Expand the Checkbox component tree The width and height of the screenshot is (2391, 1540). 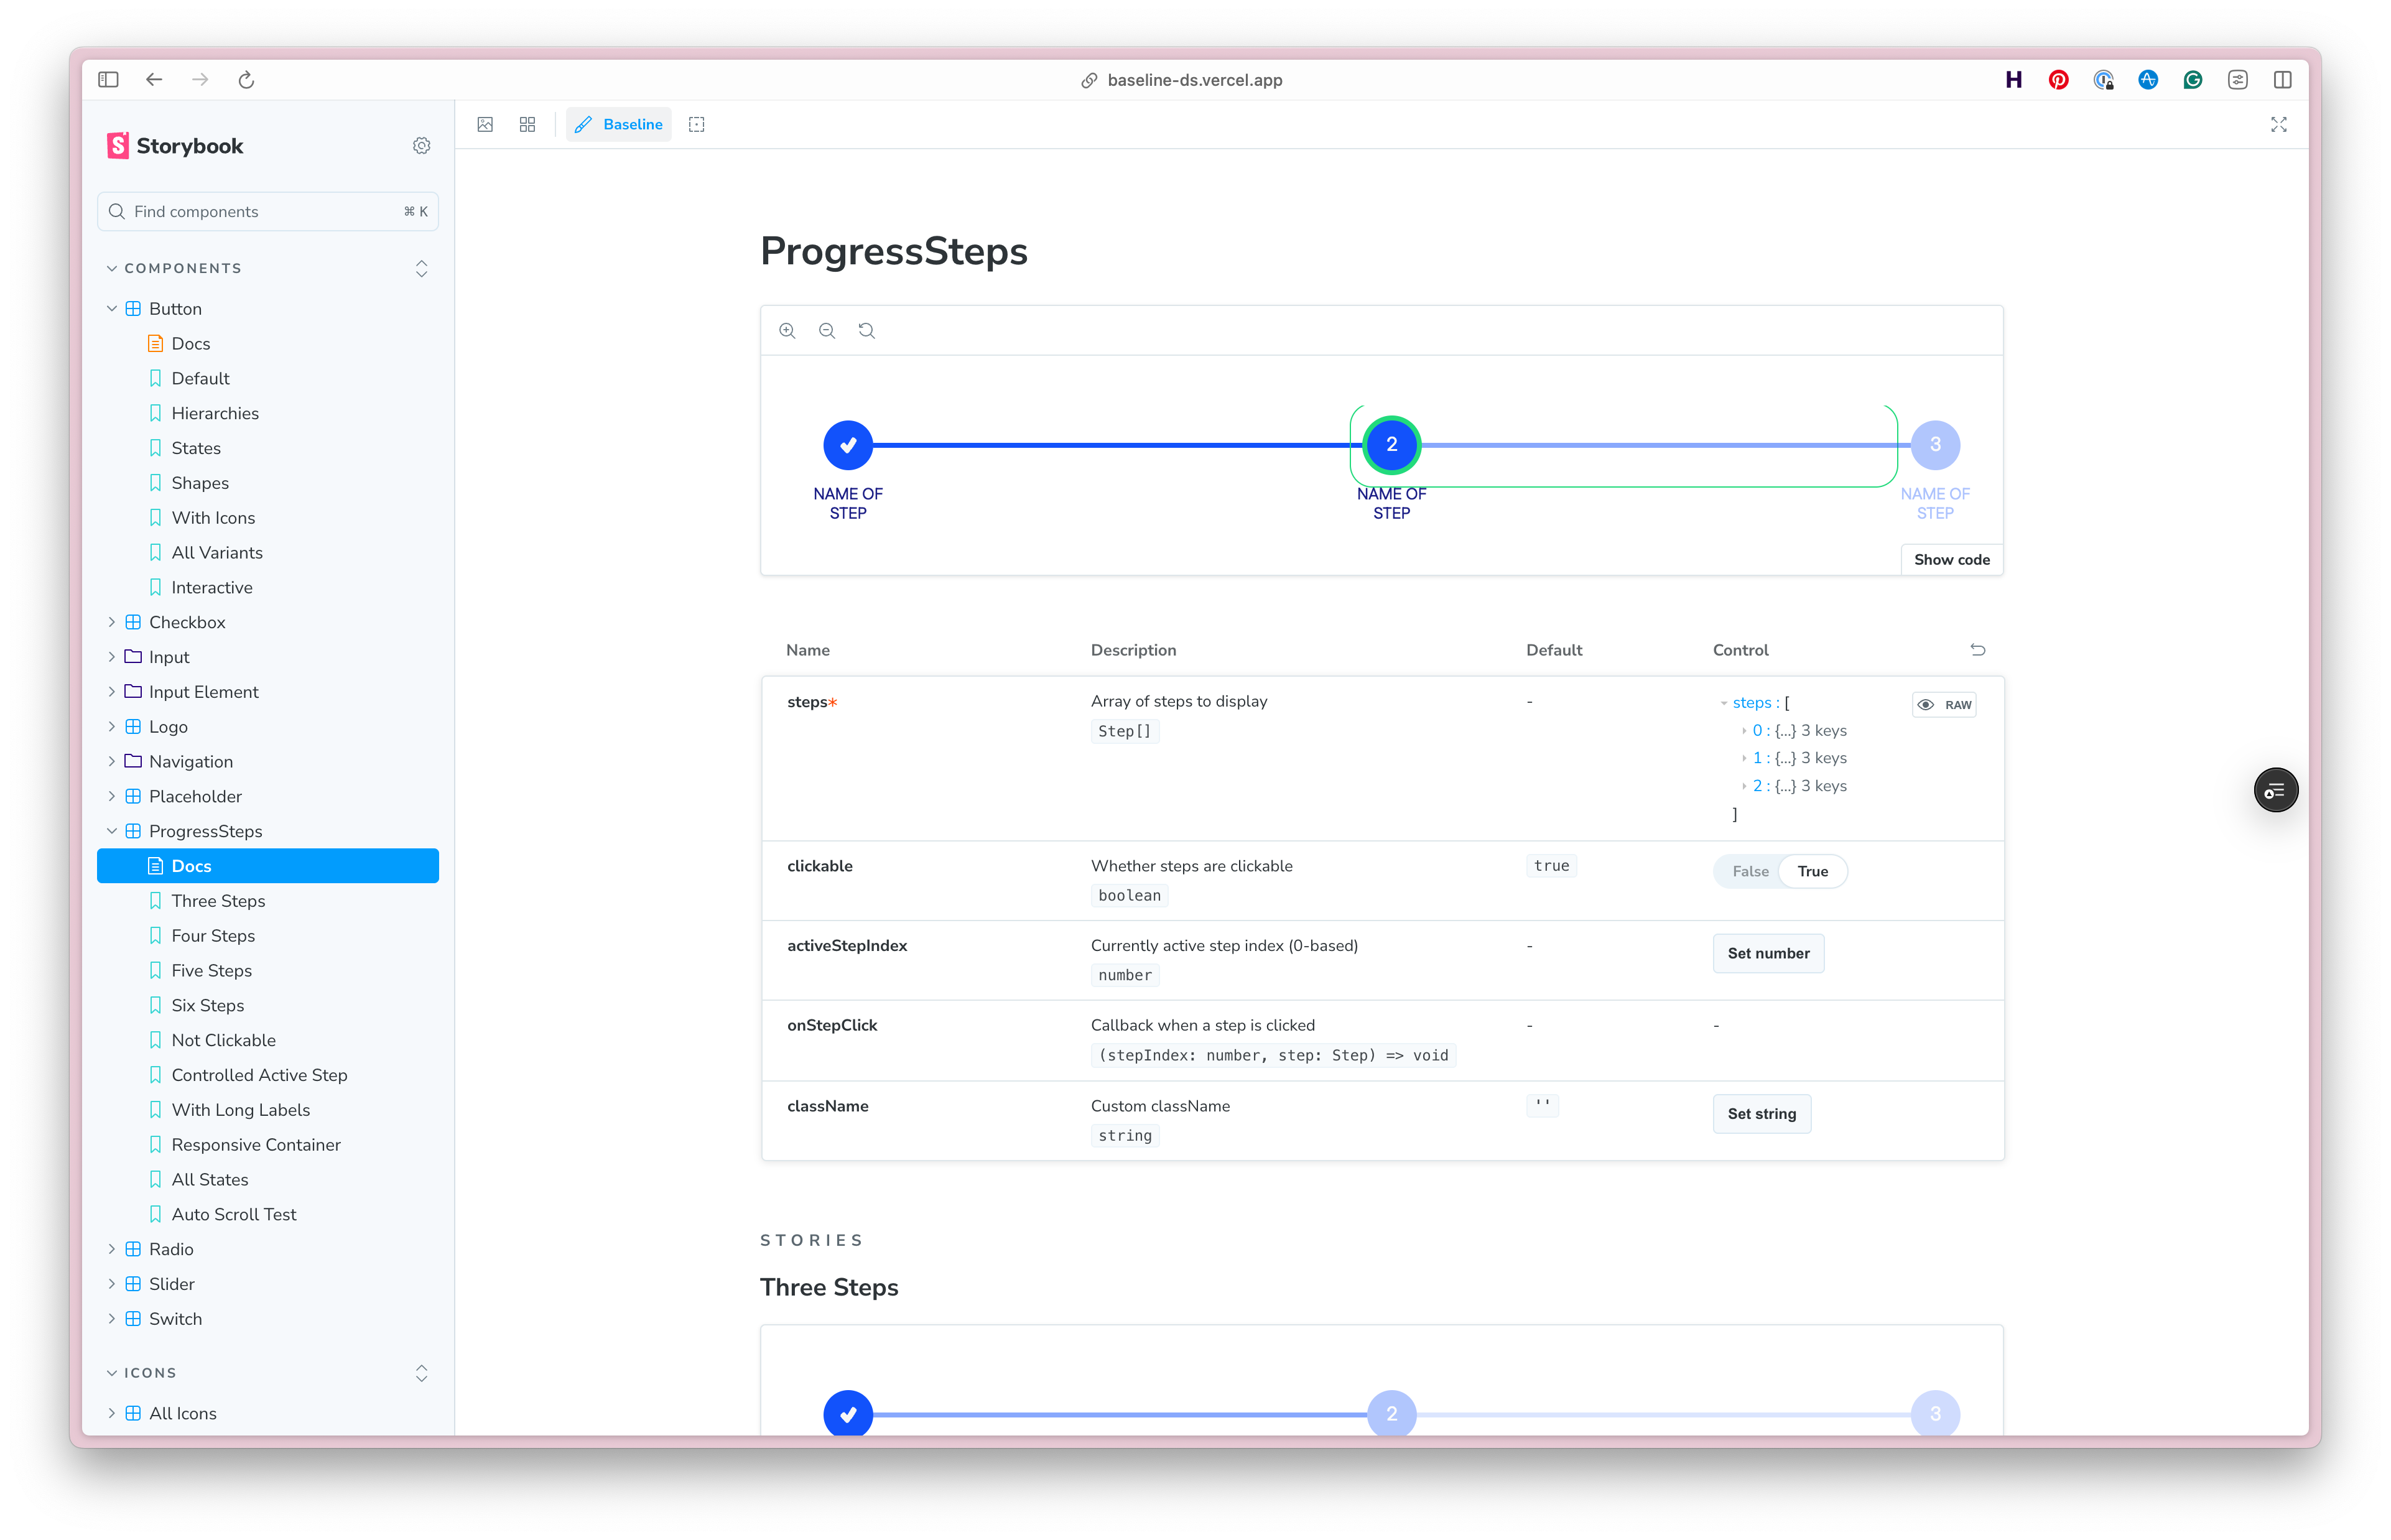click(x=112, y=622)
